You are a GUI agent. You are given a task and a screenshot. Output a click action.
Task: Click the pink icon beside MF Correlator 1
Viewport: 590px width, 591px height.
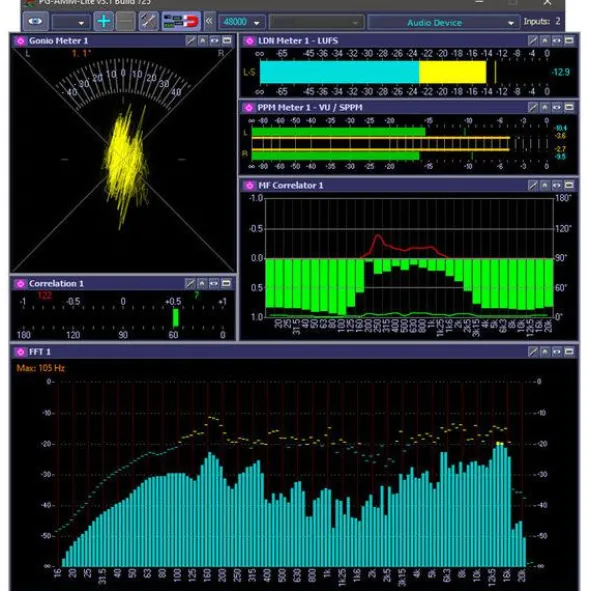(x=249, y=185)
